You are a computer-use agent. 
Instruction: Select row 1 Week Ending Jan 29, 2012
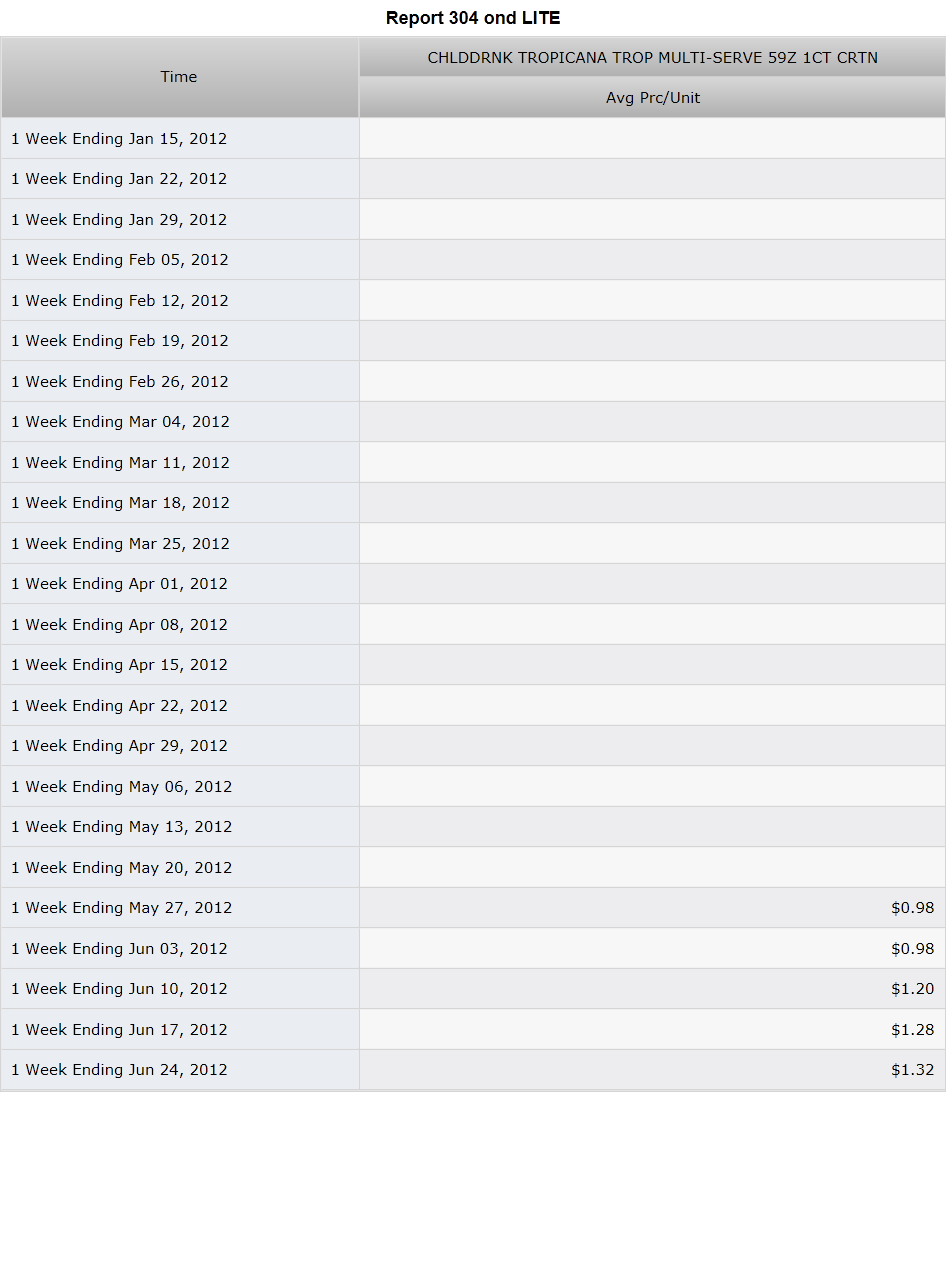473,220
